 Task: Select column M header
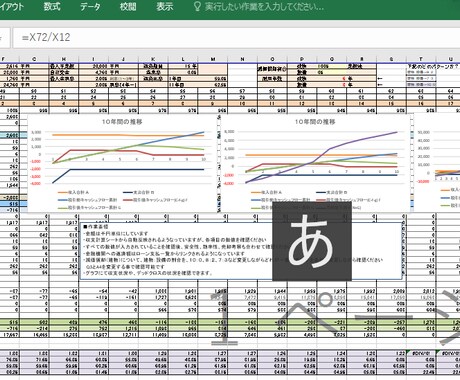click(x=213, y=59)
